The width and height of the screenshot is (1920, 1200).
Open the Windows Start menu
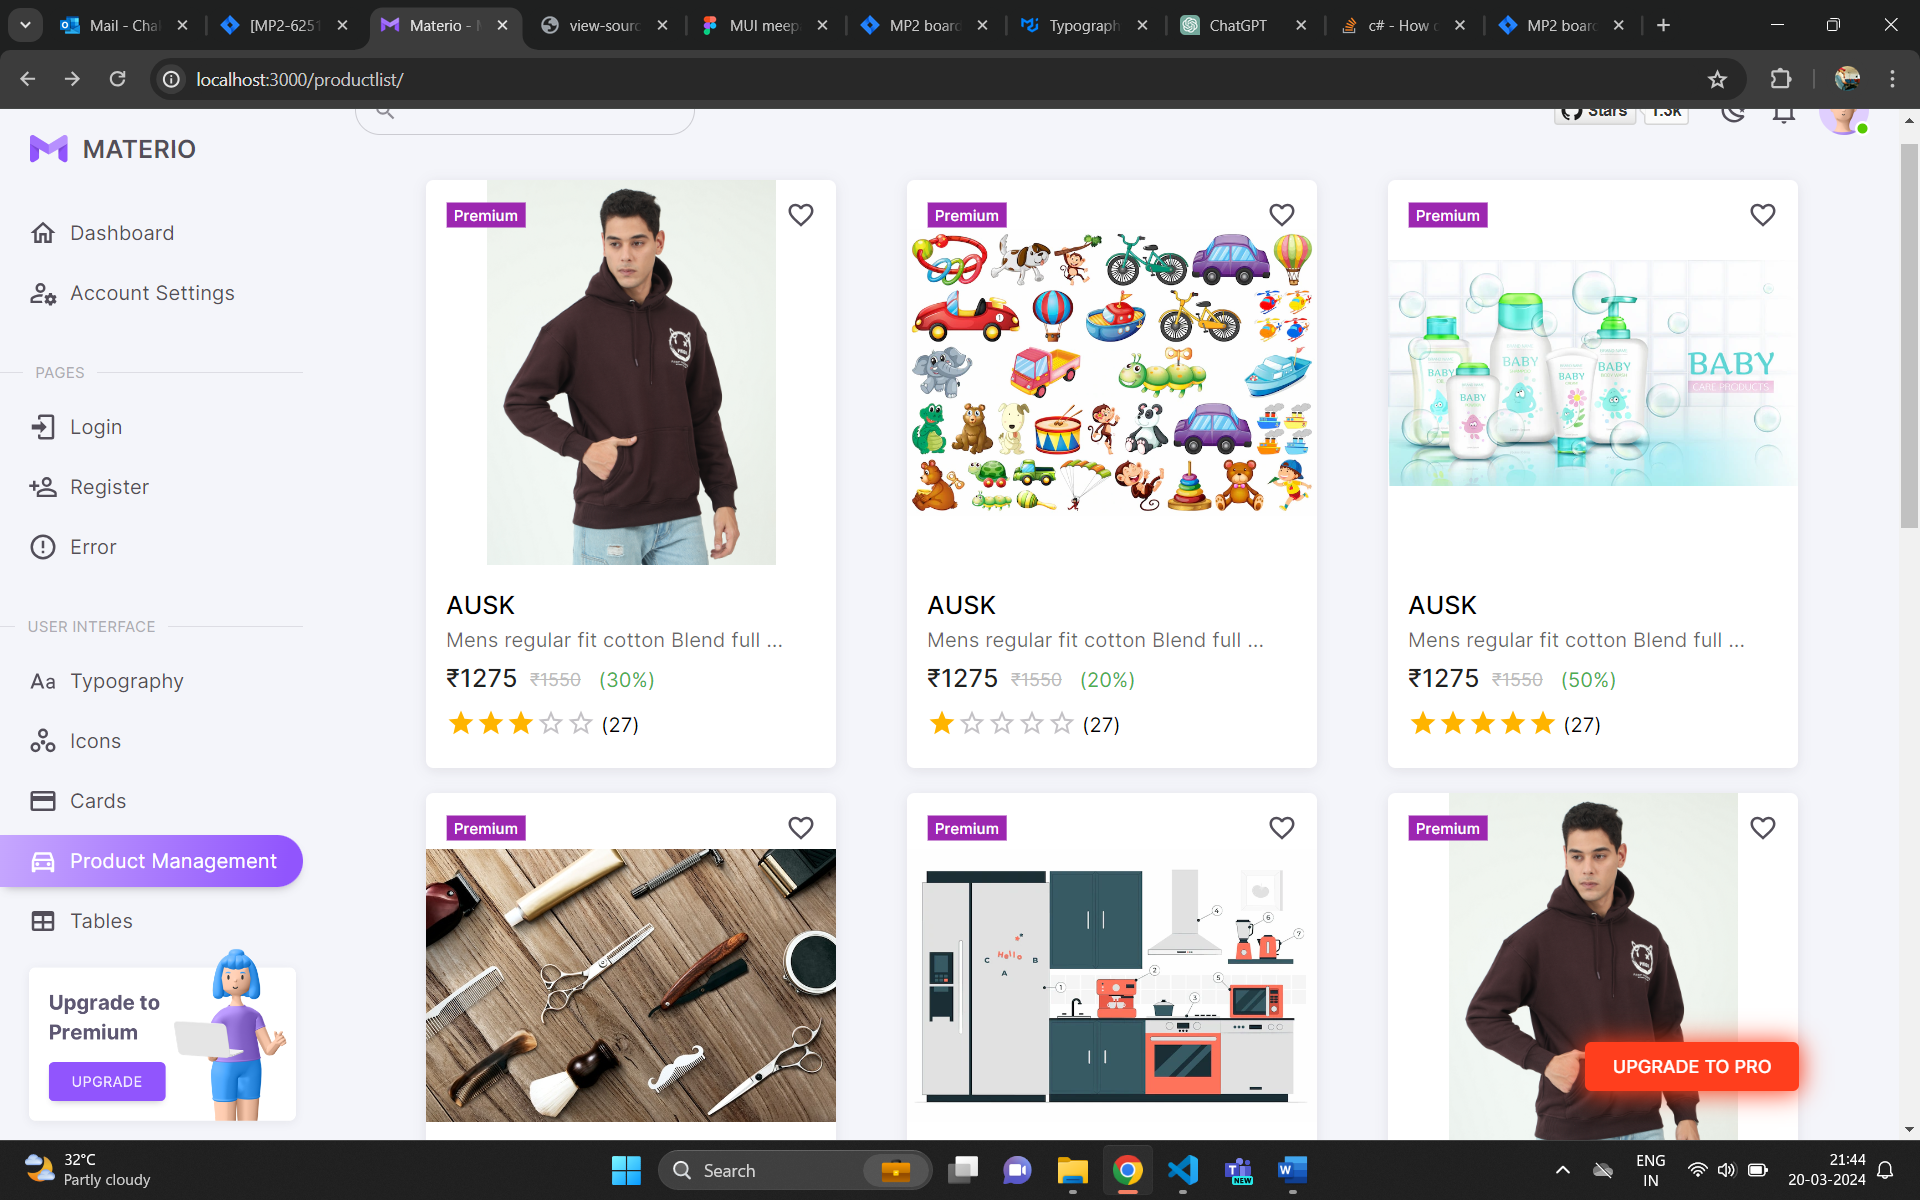626,1170
